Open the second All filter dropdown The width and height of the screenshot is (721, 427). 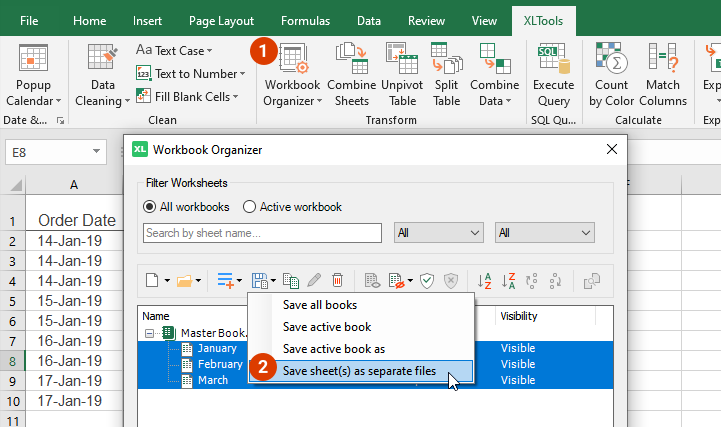pos(544,233)
